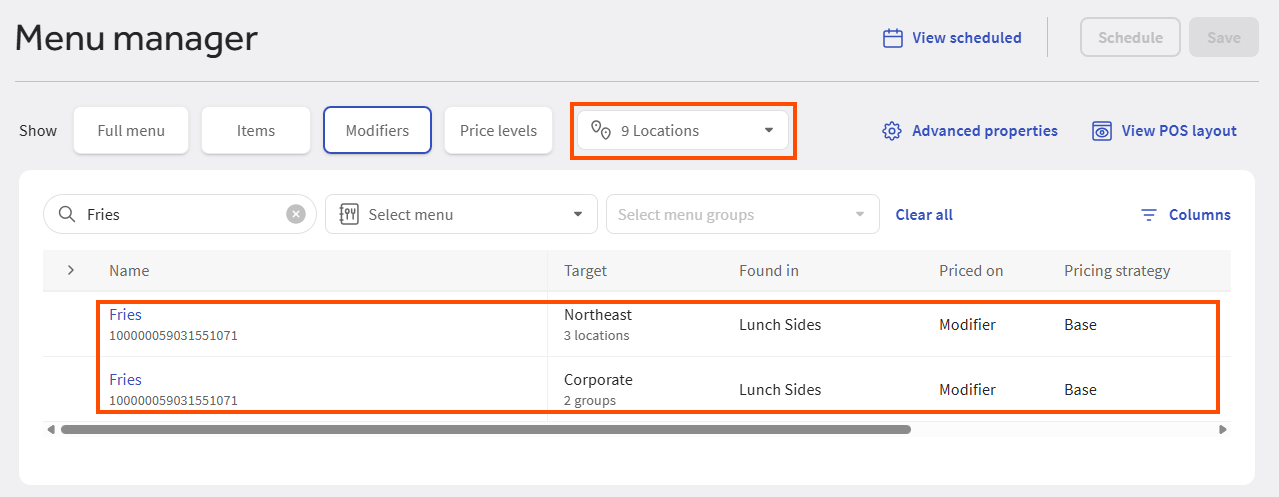Screen dimensions: 1279x497
Task: Switch to the Items view
Action: pos(256,130)
